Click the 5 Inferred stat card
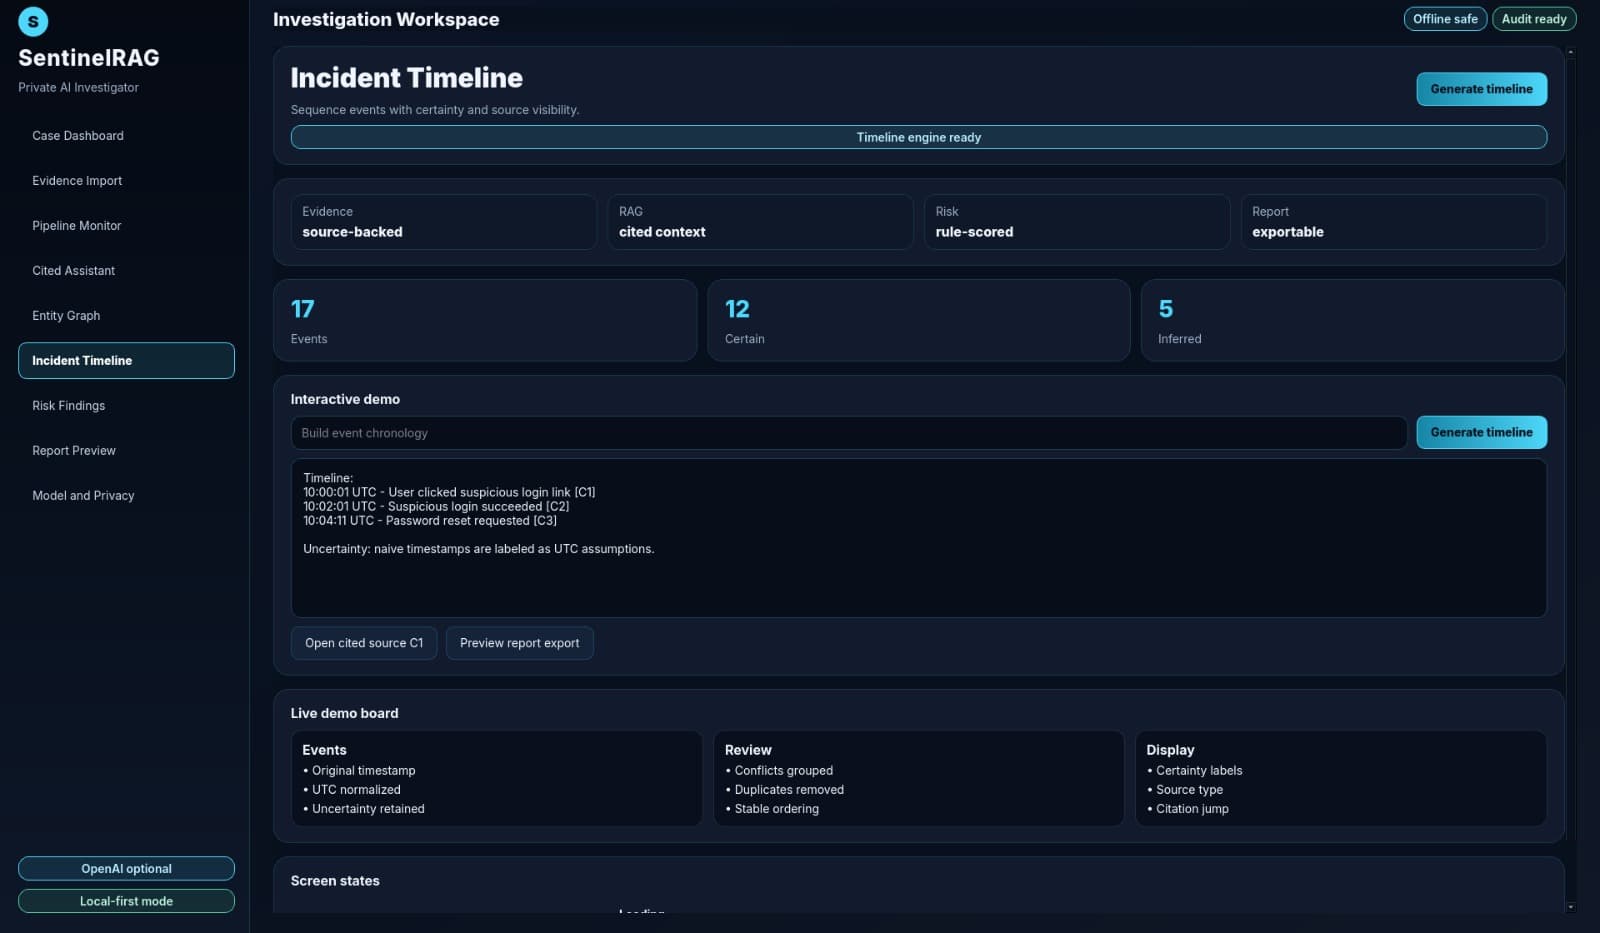1600x933 pixels. pos(1352,320)
